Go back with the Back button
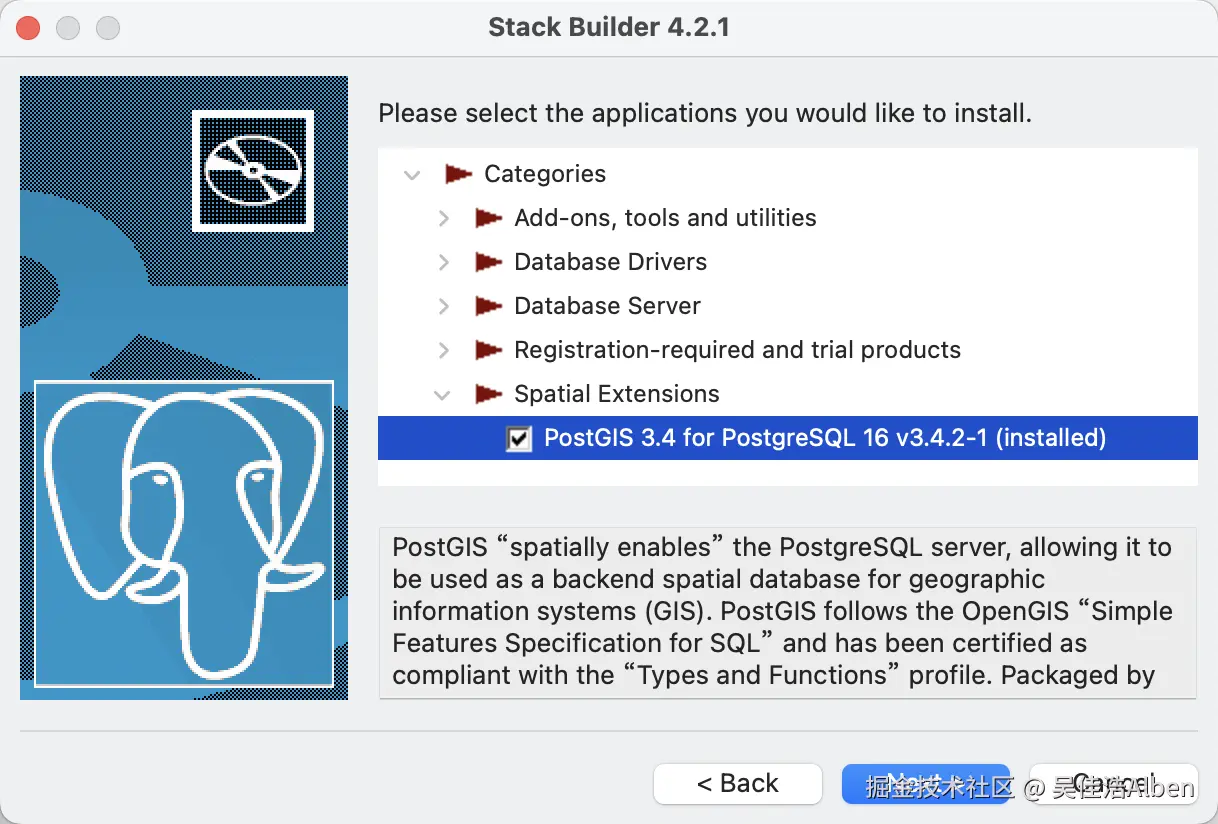The width and height of the screenshot is (1218, 824). [738, 784]
